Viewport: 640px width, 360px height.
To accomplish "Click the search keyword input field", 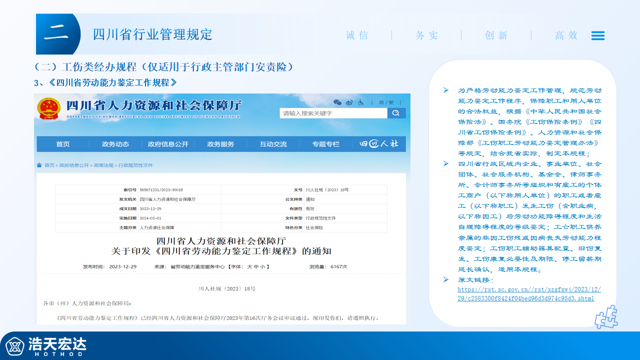I will [x=333, y=113].
